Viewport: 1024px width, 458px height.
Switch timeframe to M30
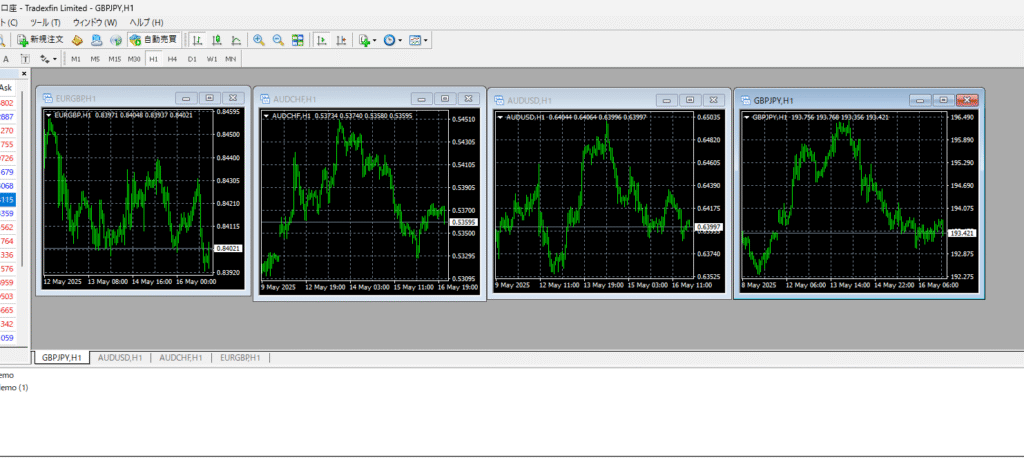point(134,59)
